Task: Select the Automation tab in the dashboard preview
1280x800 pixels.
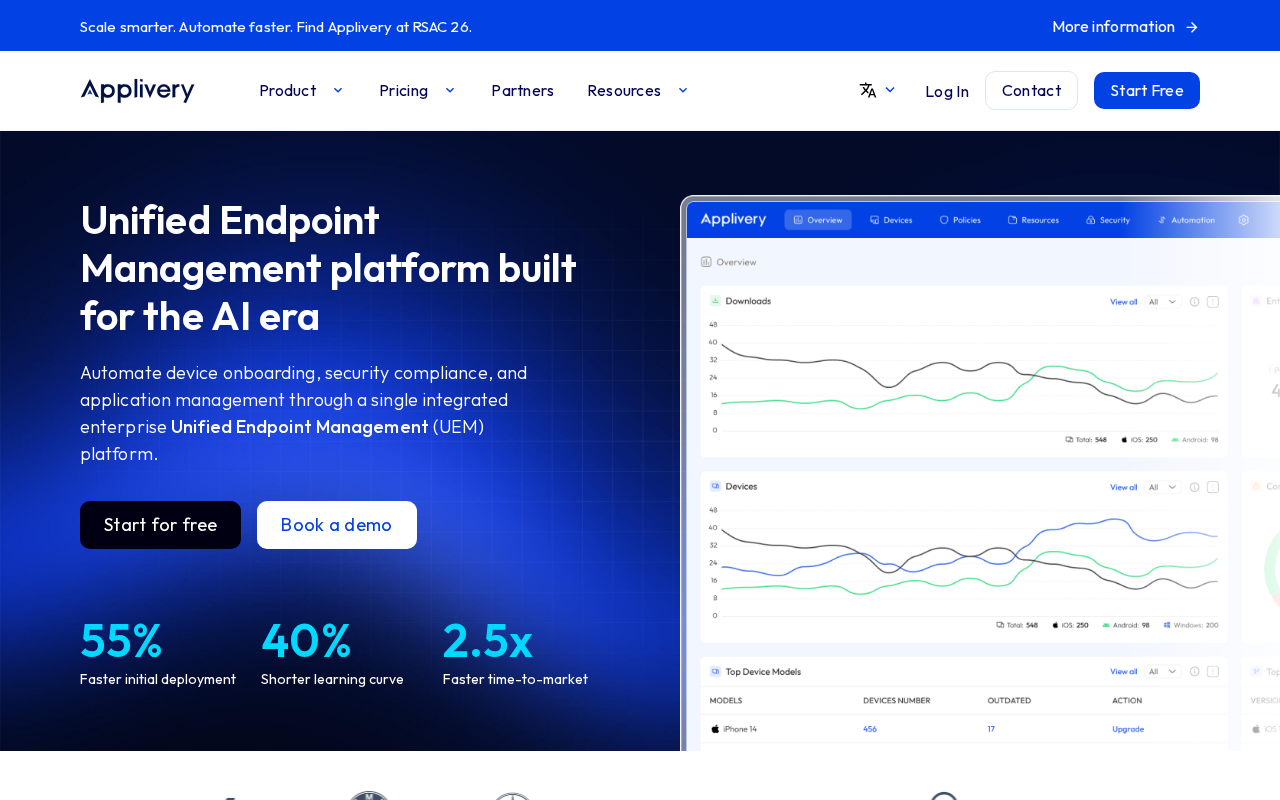Action: pos(1186,220)
